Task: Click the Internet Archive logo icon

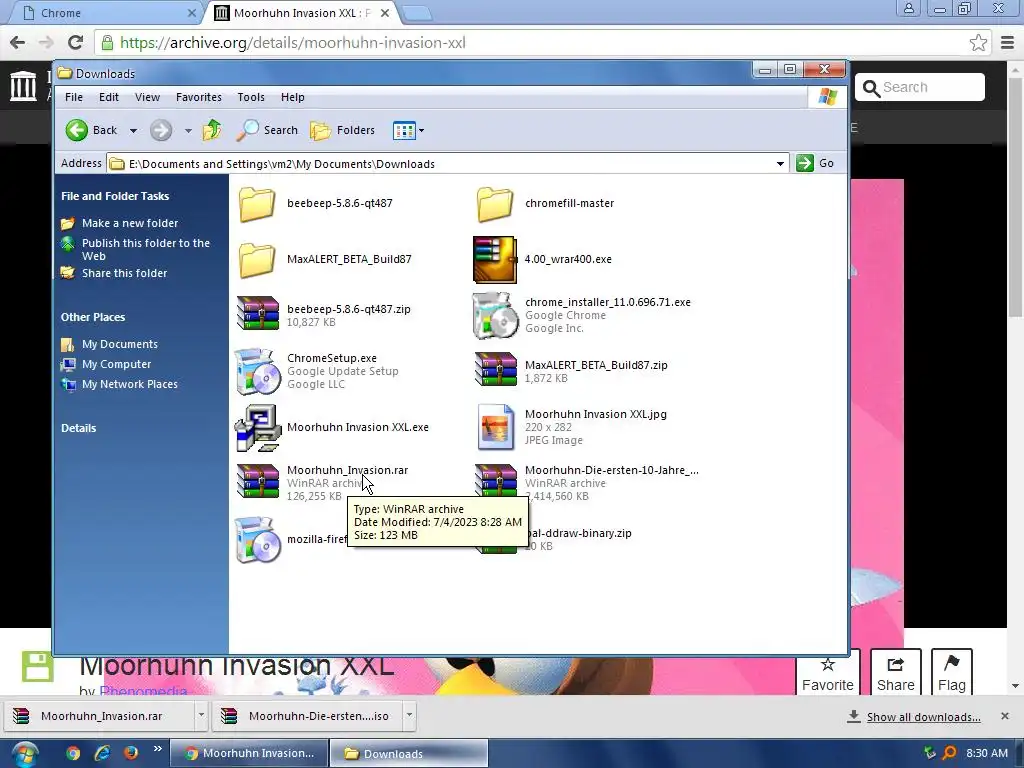Action: (x=24, y=86)
